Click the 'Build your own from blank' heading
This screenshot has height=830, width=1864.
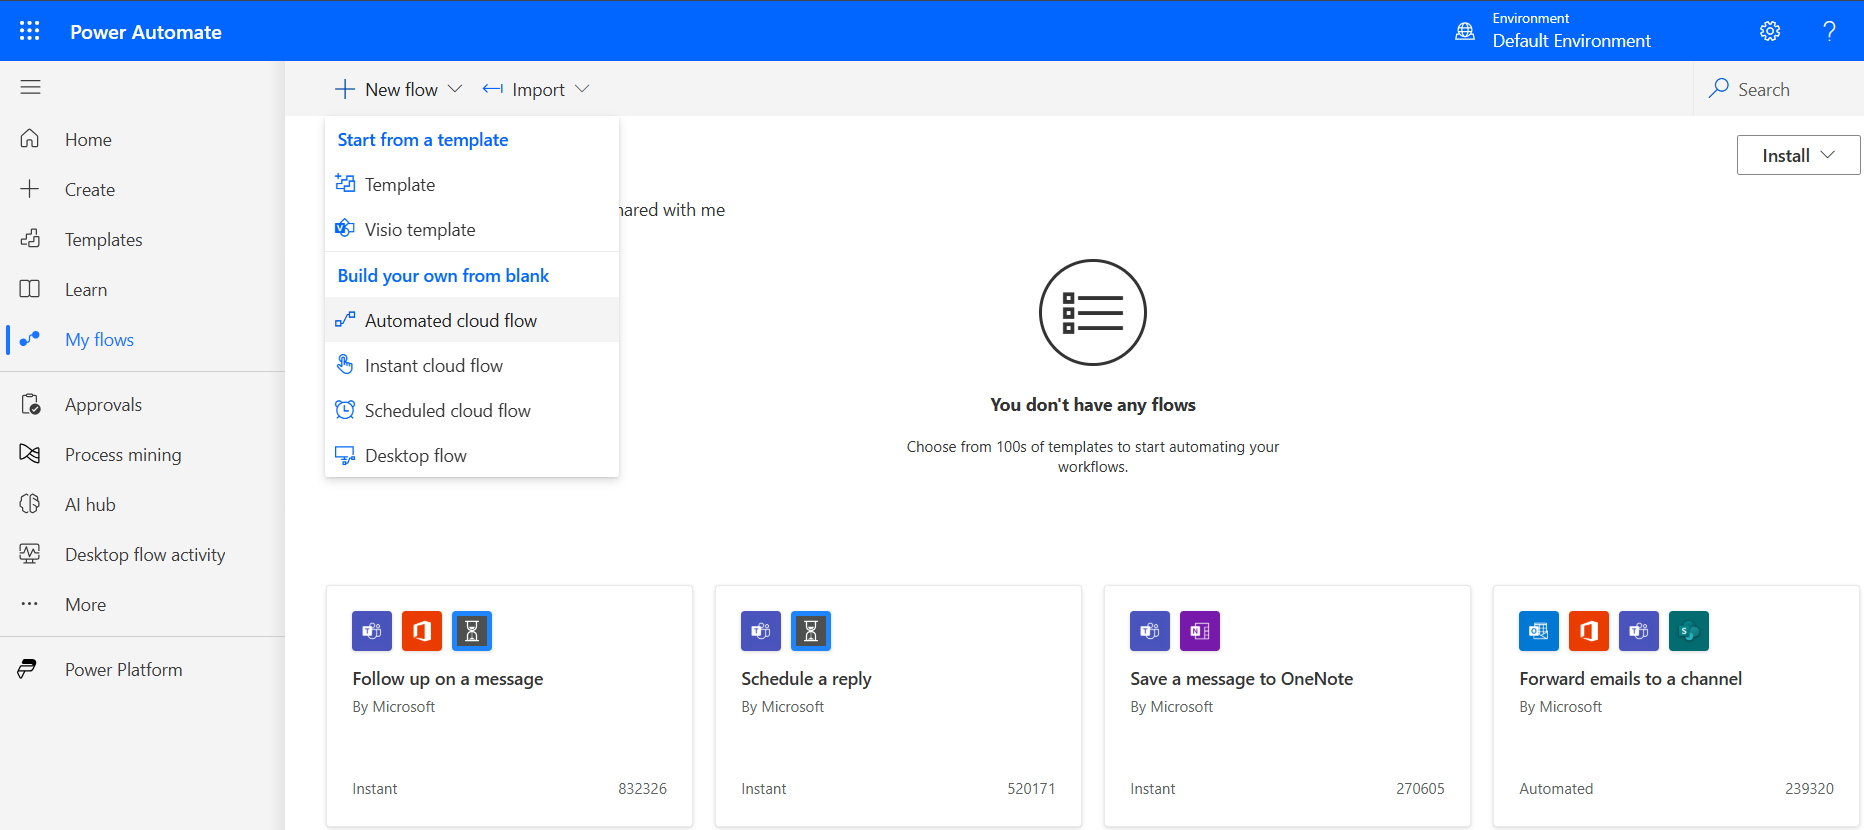click(x=443, y=275)
